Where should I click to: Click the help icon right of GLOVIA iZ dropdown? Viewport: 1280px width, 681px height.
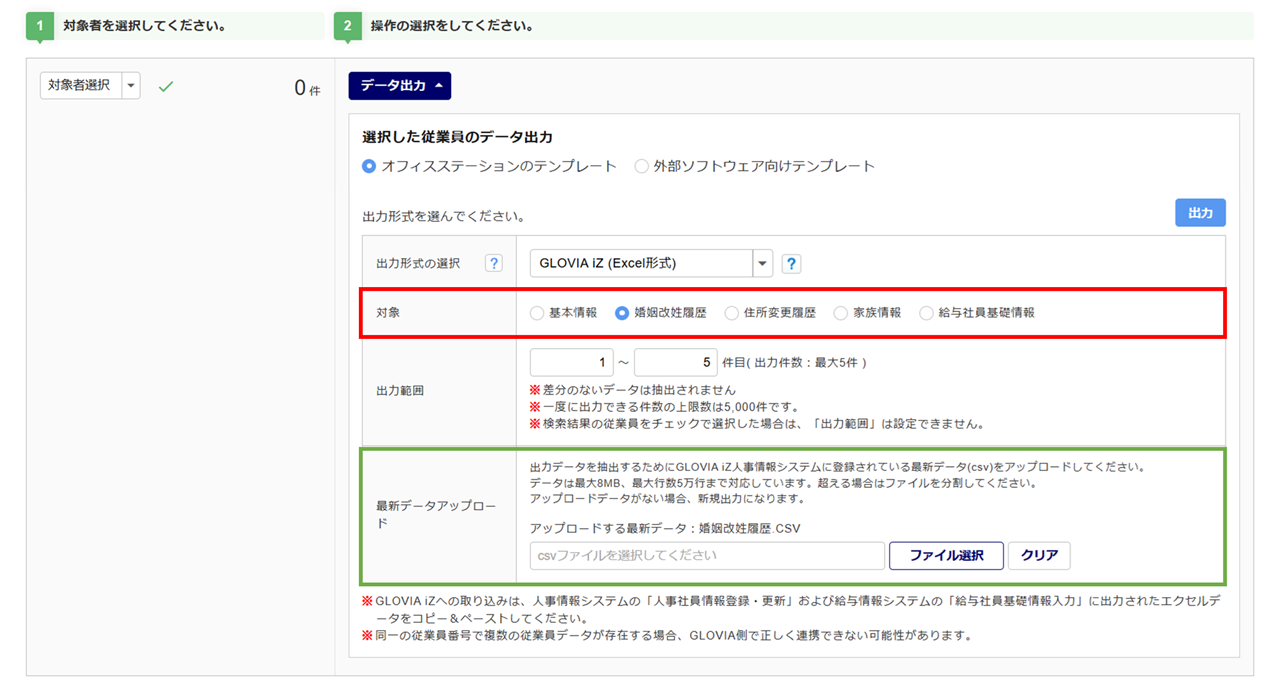pyautogui.click(x=791, y=264)
